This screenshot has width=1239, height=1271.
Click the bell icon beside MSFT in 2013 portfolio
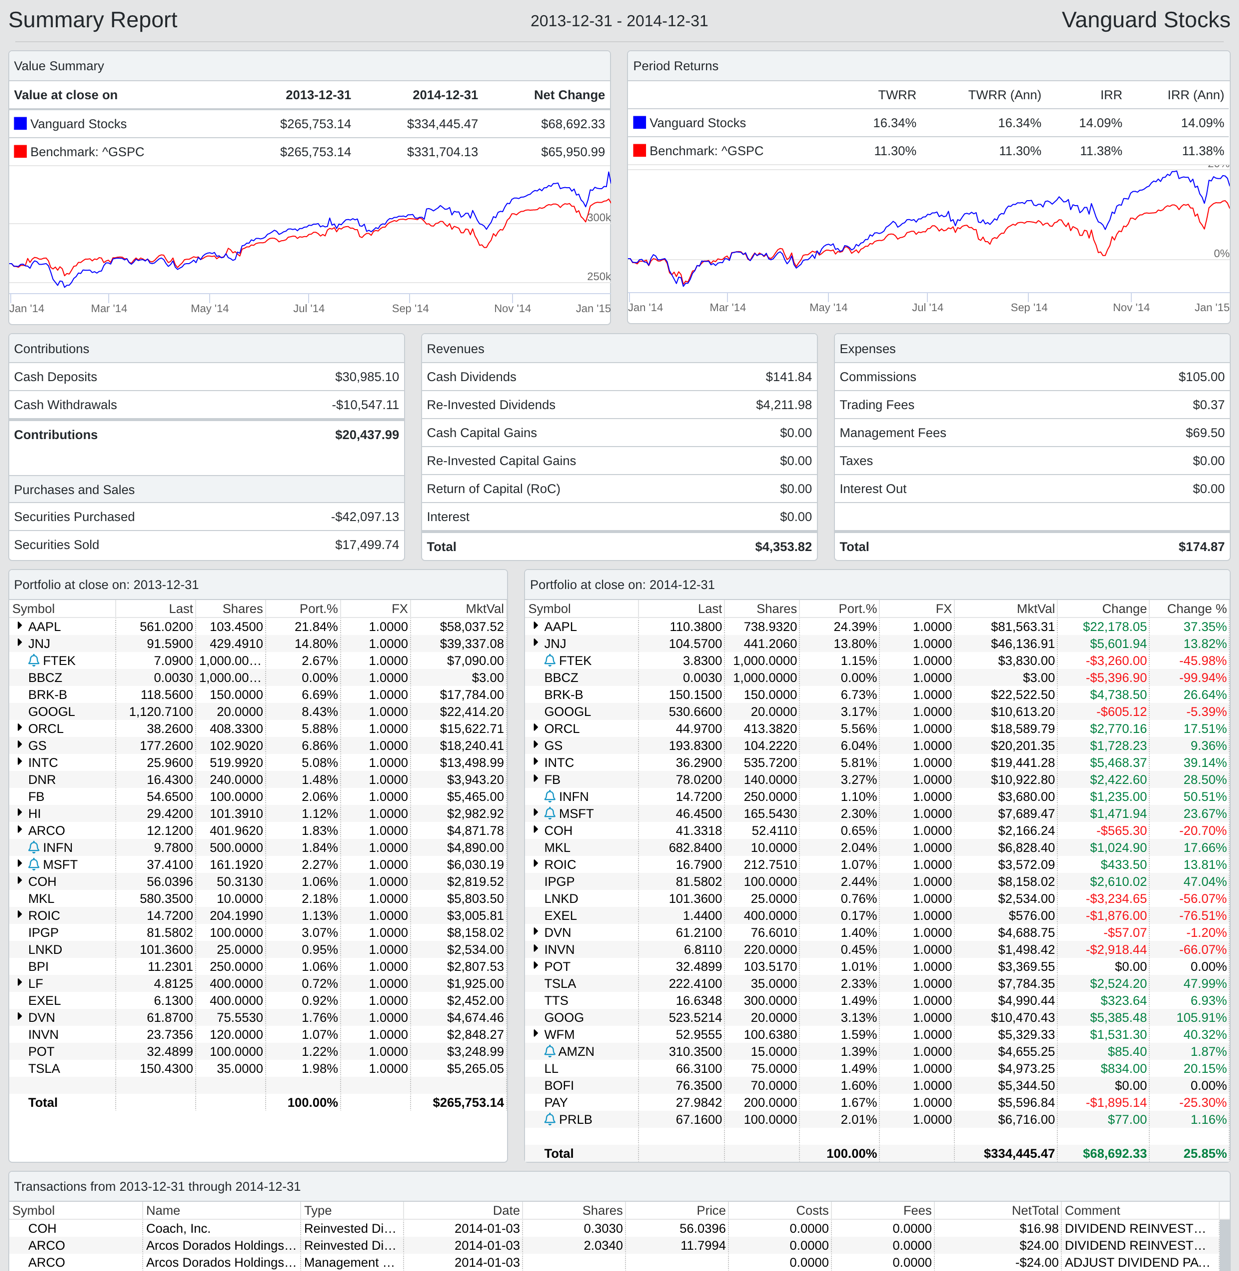pos(34,865)
